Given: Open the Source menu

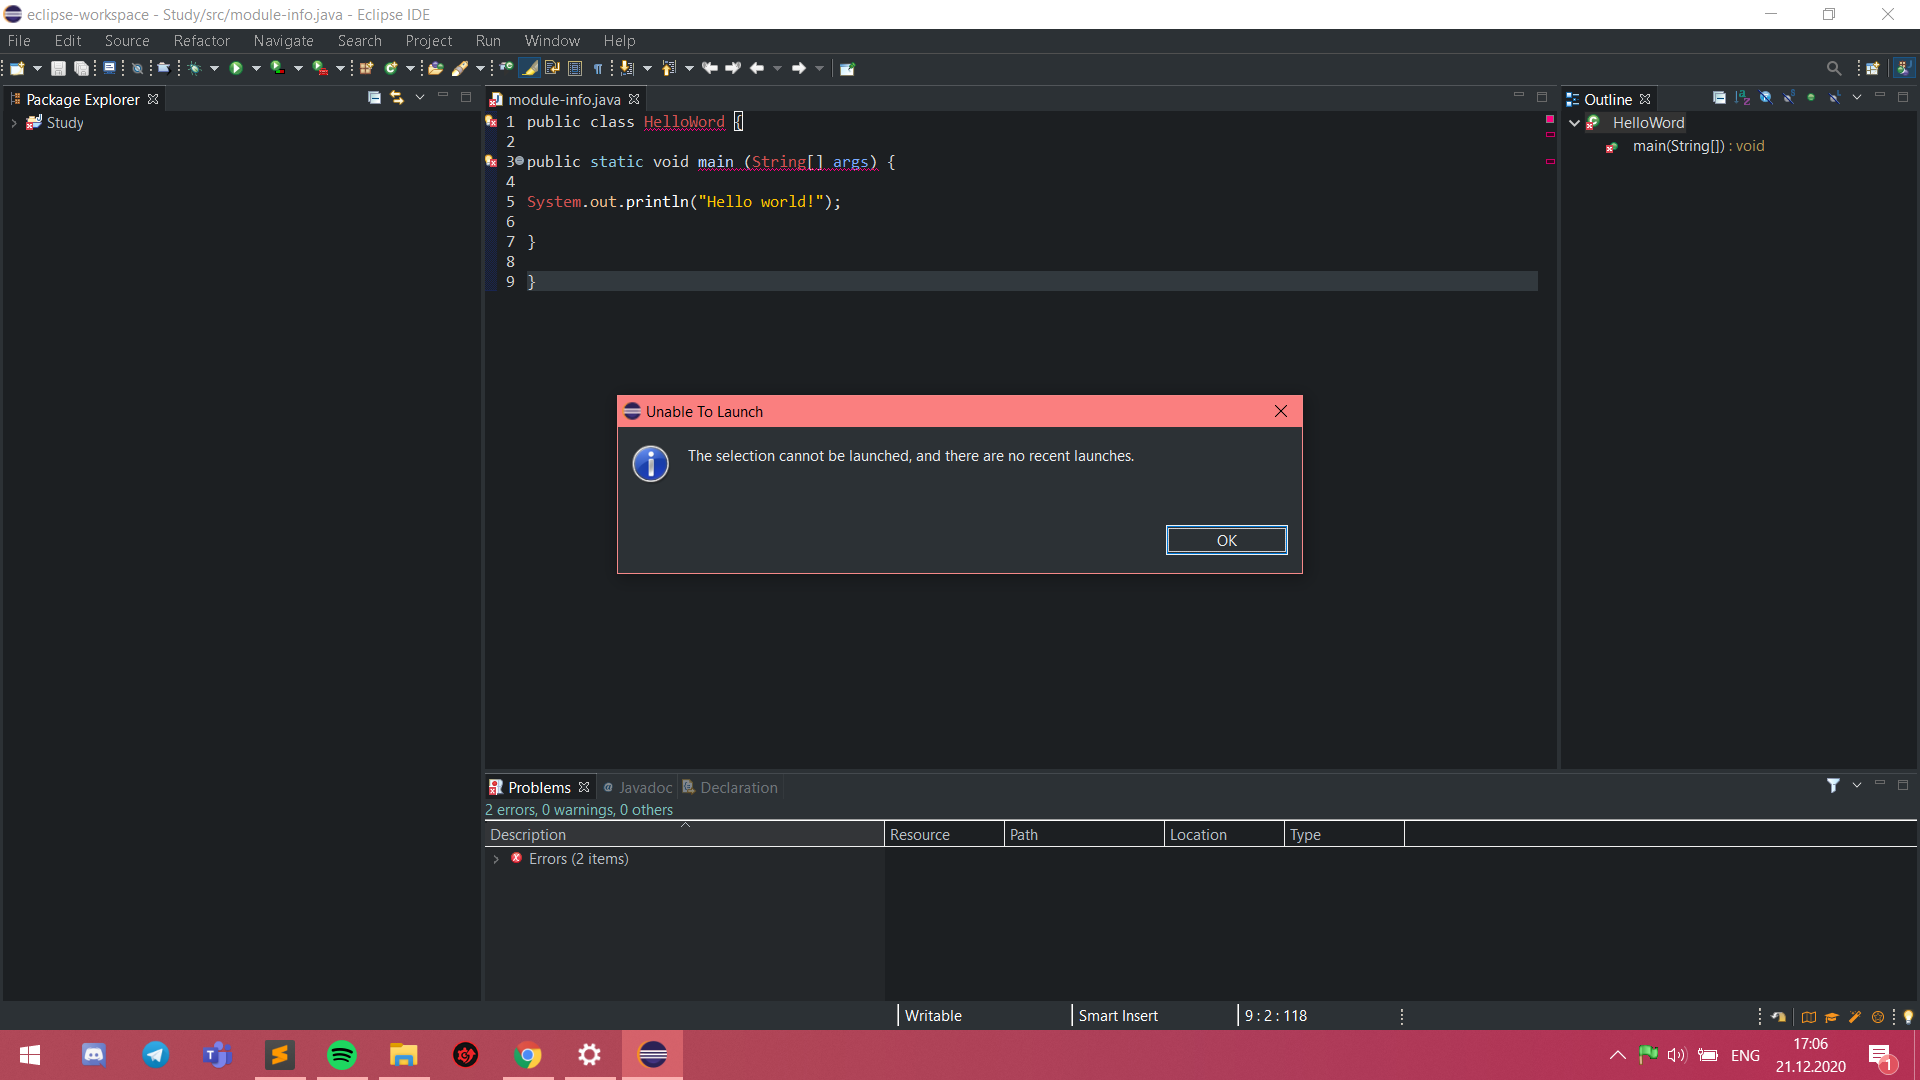Looking at the screenshot, I should click(x=127, y=41).
